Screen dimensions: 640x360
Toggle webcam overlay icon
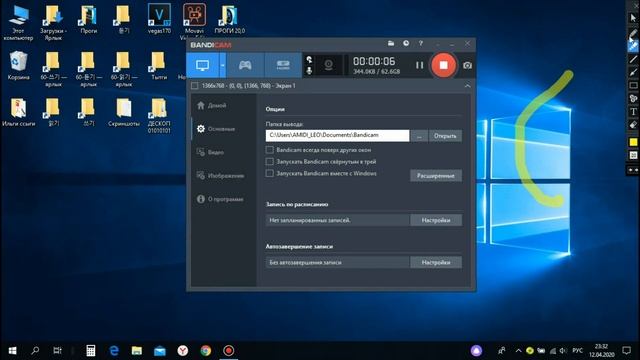tap(328, 65)
